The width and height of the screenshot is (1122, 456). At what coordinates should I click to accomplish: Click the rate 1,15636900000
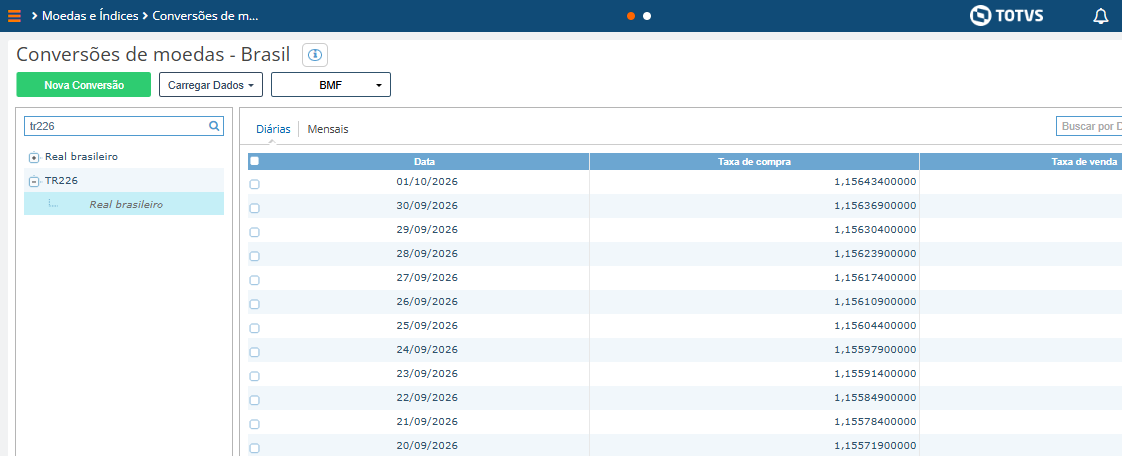coord(875,205)
